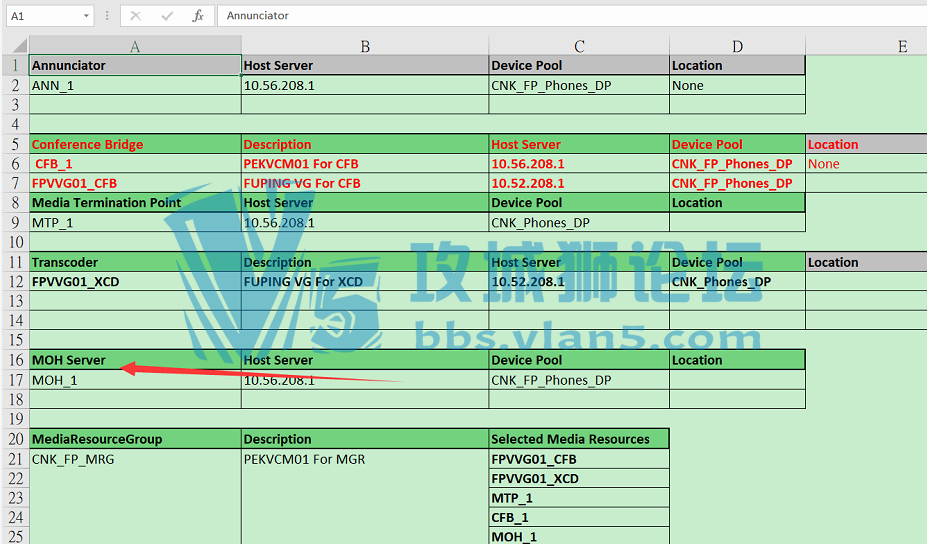Viewport: 927px width, 544px height.
Task: Click the red None cell in row 6
Action: coord(866,164)
